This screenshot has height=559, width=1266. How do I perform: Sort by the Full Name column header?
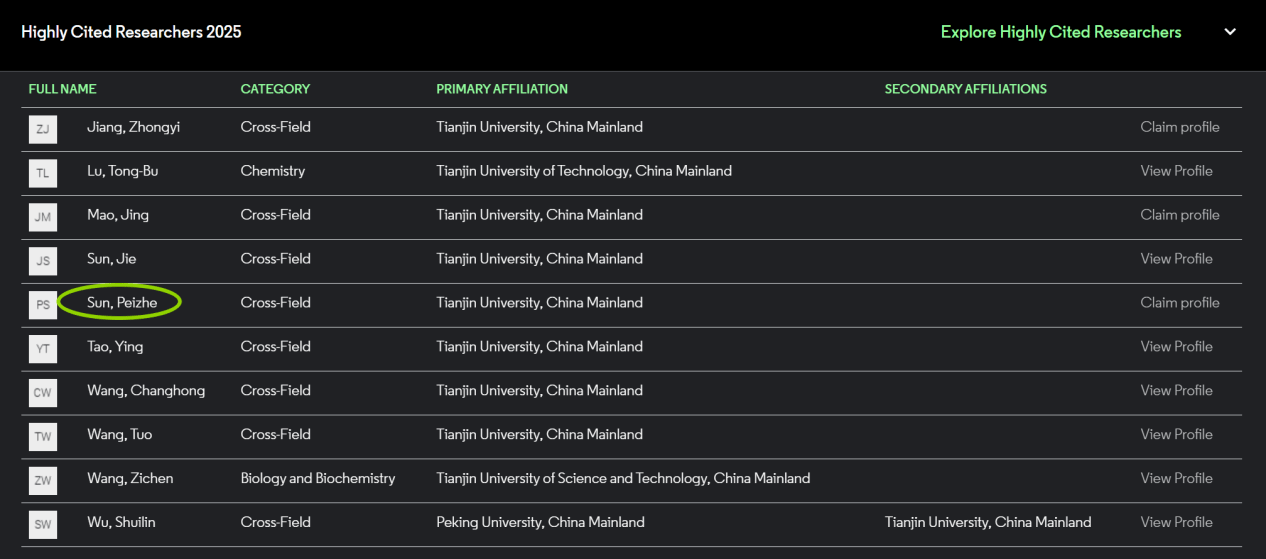(62, 89)
